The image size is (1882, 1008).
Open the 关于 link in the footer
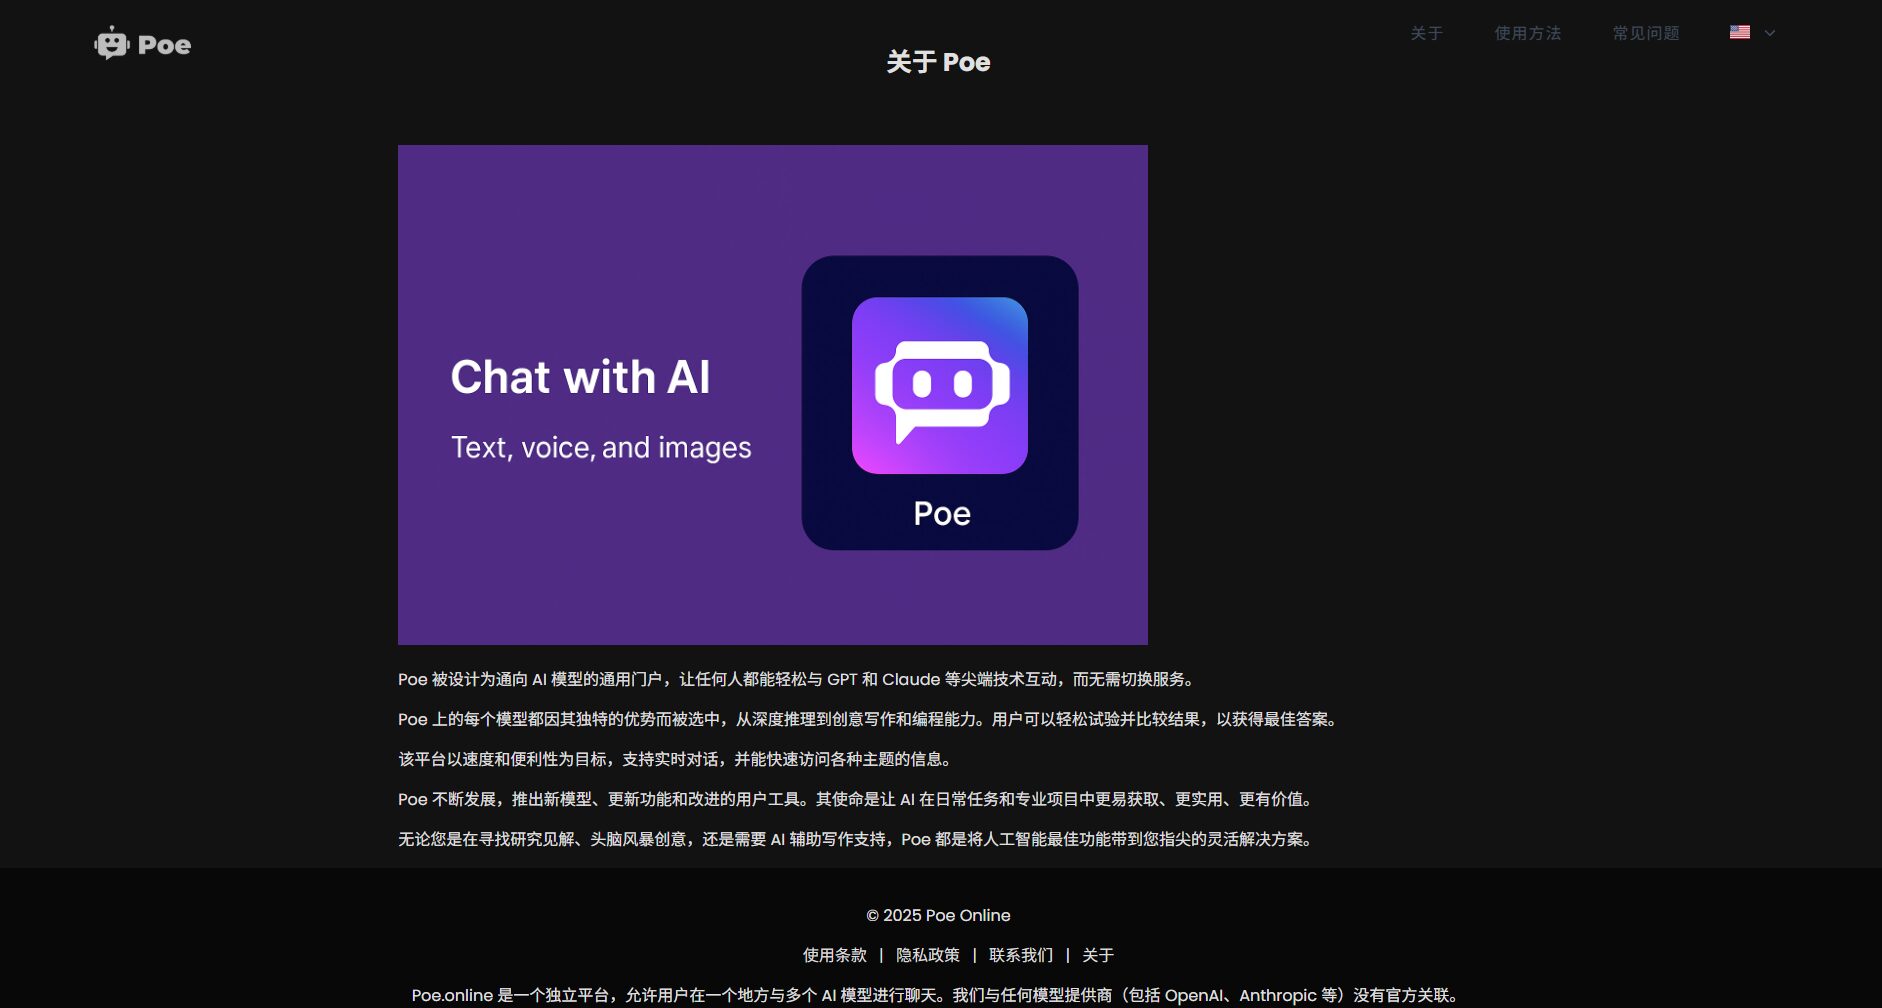(1098, 955)
